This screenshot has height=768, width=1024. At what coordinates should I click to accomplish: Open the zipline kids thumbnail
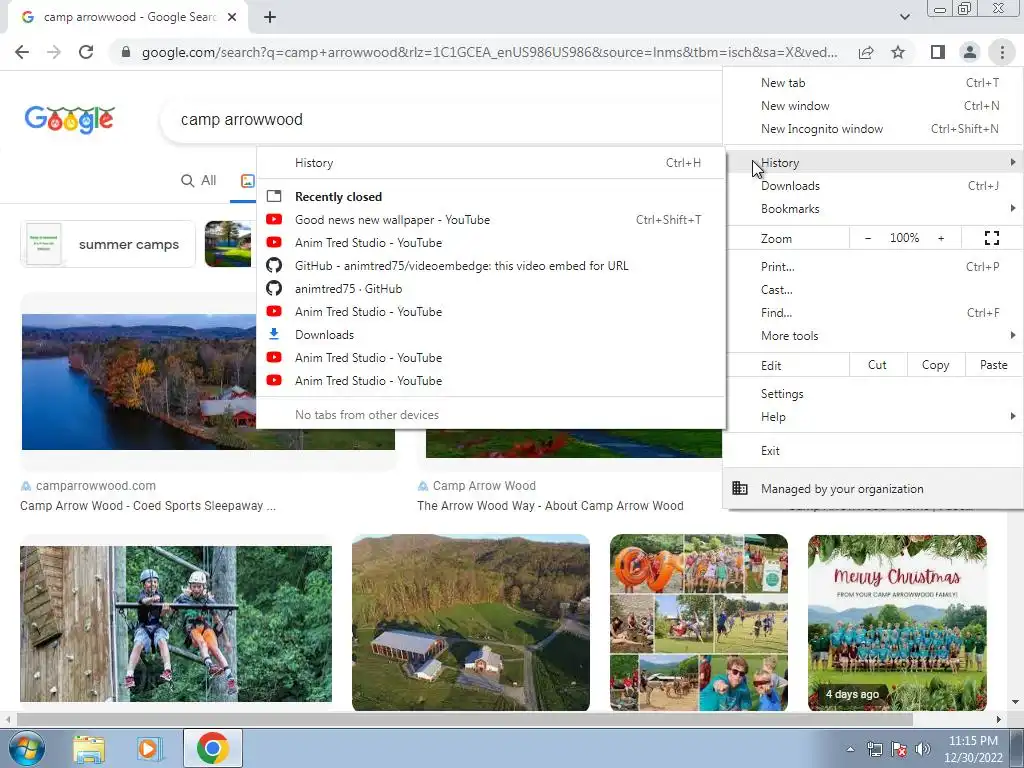pos(176,624)
